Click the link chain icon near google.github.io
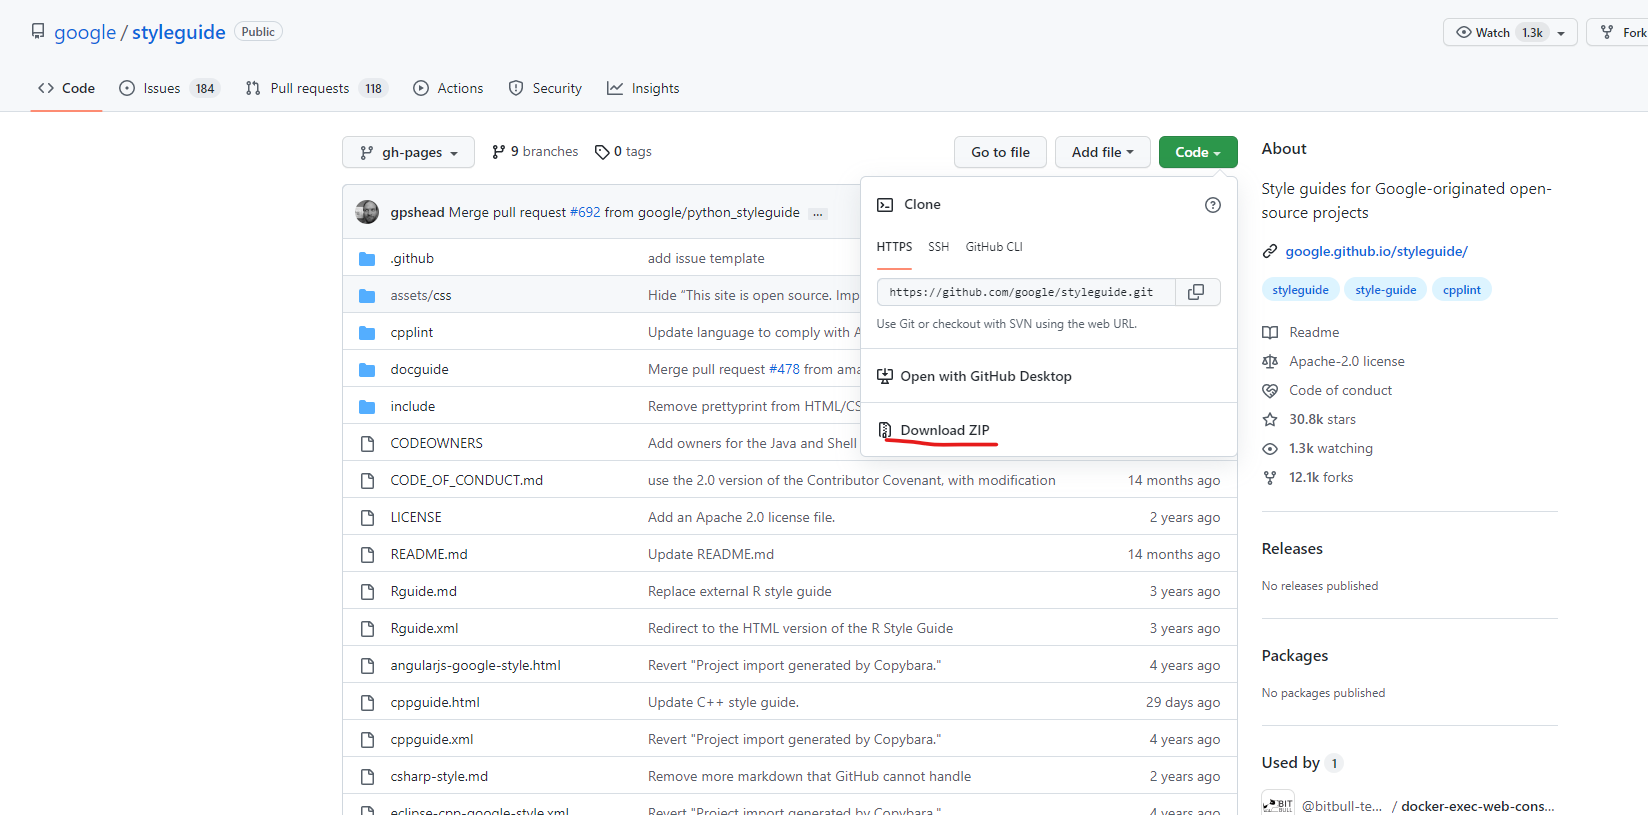This screenshot has height=815, width=1648. (x=1270, y=251)
